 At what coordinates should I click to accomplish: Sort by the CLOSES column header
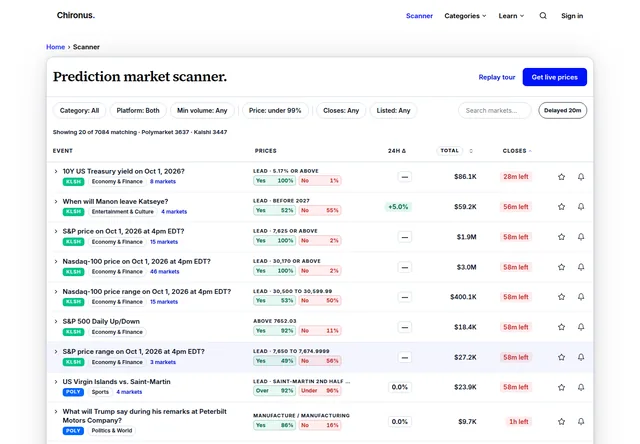click(x=517, y=151)
